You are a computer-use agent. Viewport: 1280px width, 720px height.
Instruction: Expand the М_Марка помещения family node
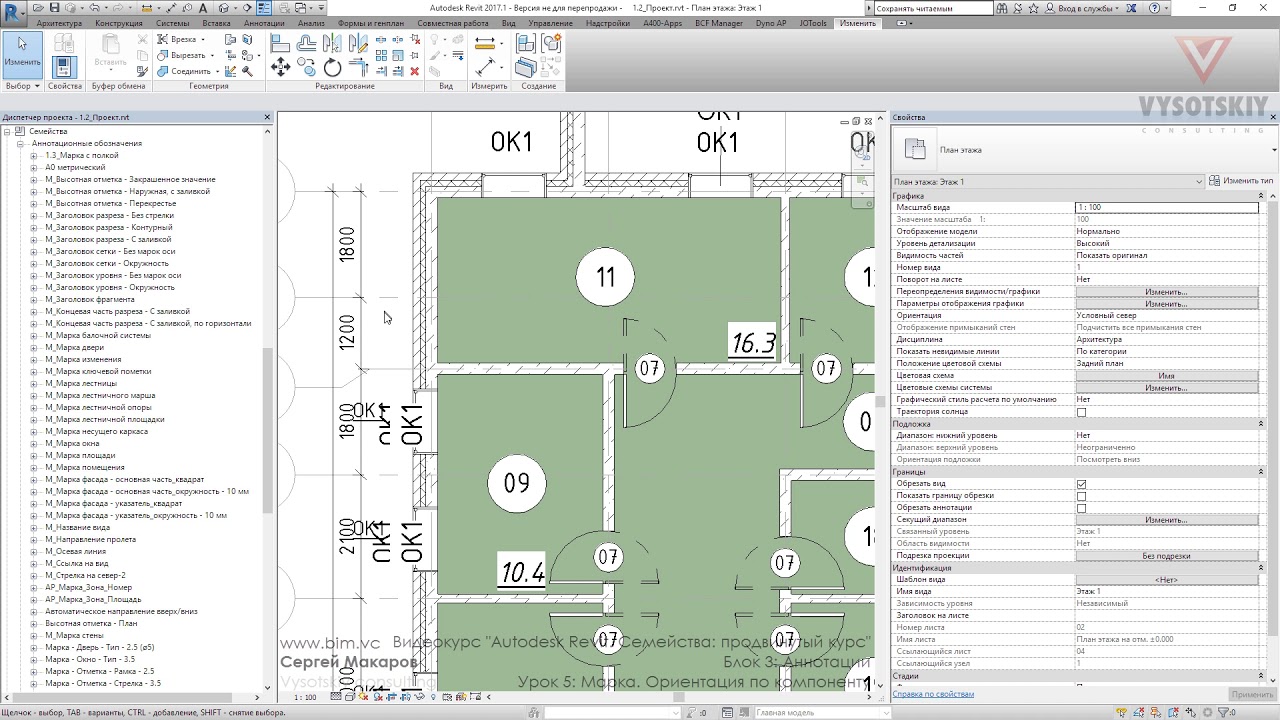point(35,467)
